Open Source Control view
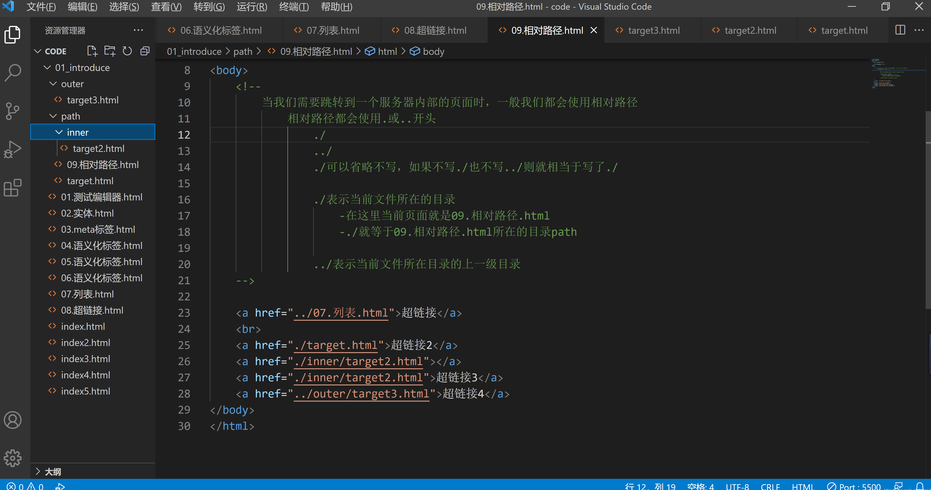Screen dimensions: 931x490 click(x=12, y=111)
